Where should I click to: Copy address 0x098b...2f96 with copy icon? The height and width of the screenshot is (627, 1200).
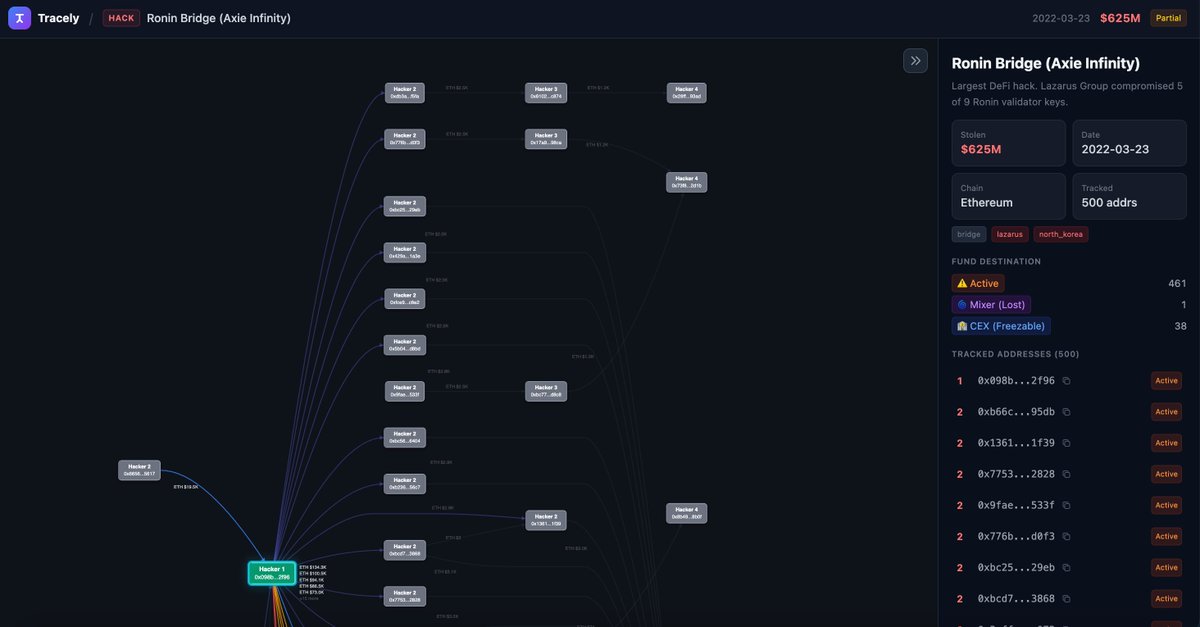[x=1066, y=381]
